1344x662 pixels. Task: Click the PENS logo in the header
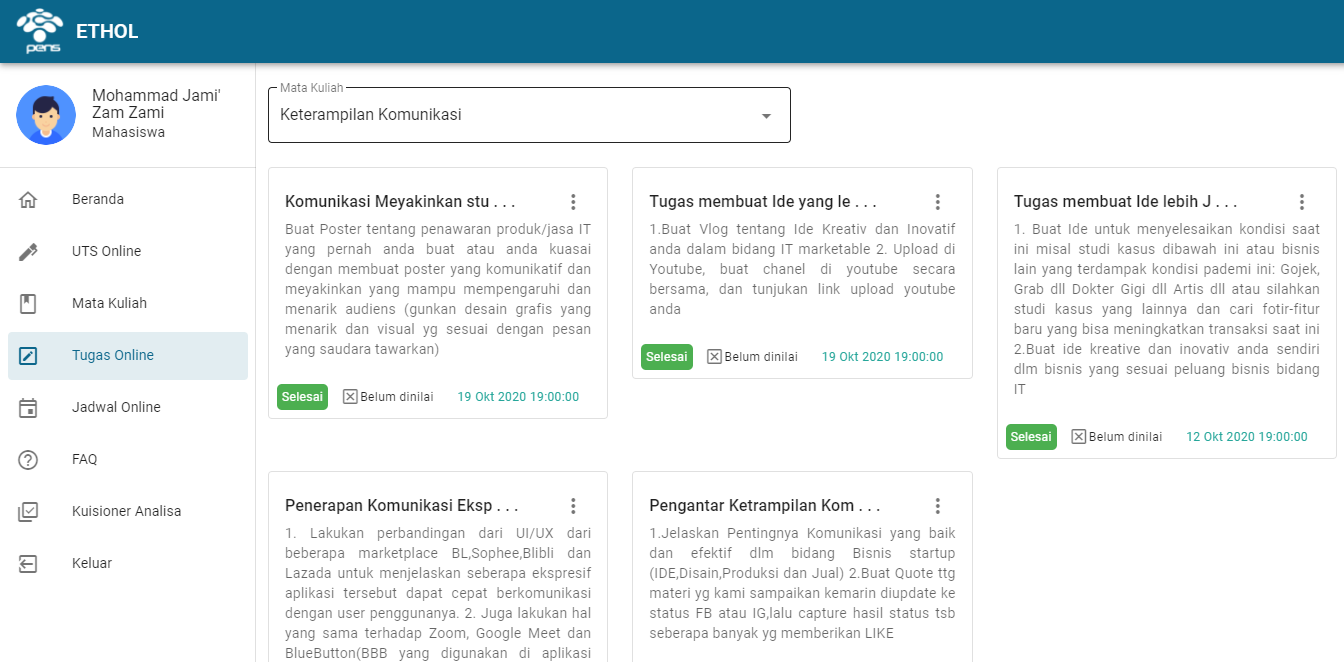click(x=40, y=30)
